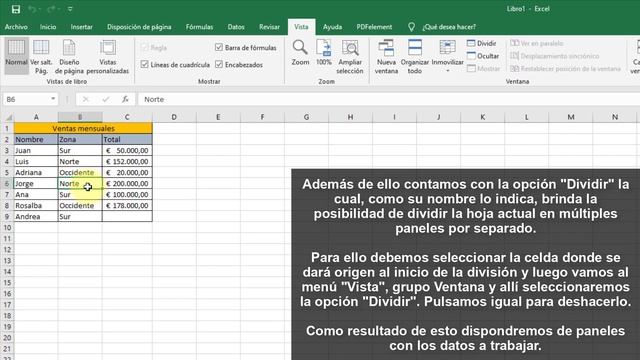Click the lightbulb tell-me icon
Screen dimensions: 640x360
pyautogui.click(x=411, y=27)
